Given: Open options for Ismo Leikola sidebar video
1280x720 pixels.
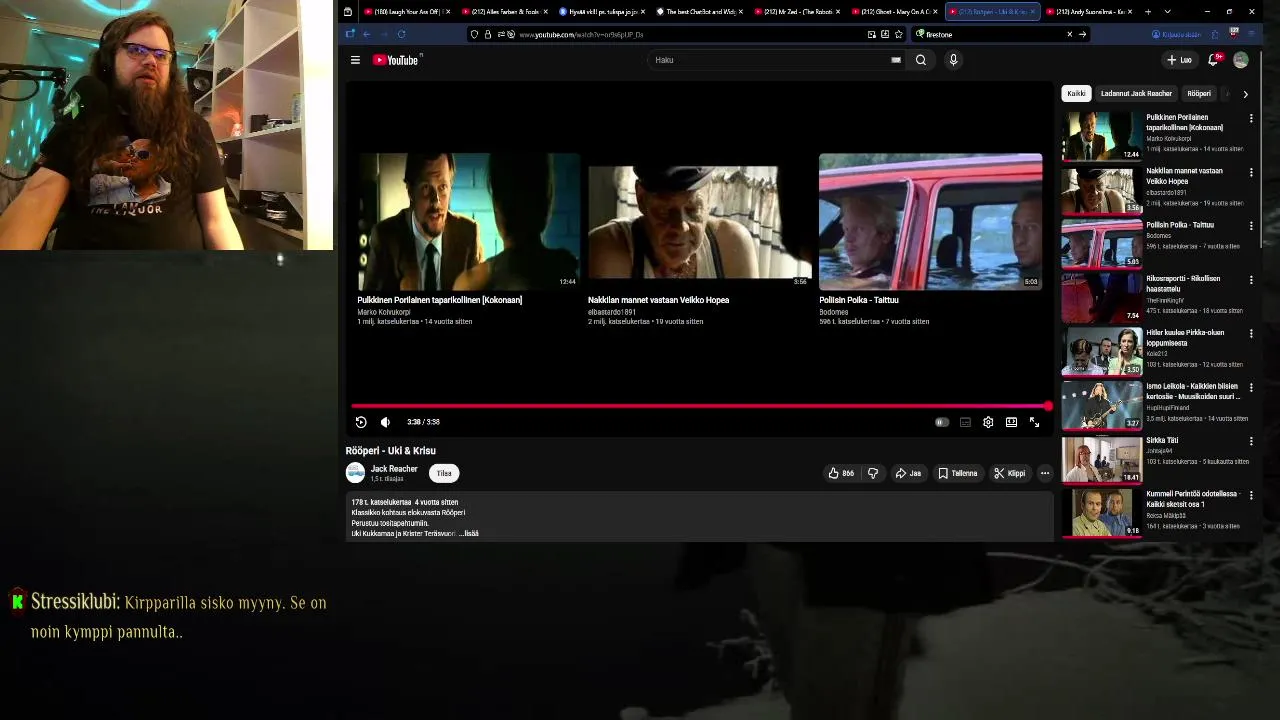Looking at the screenshot, I should pos(1251,388).
